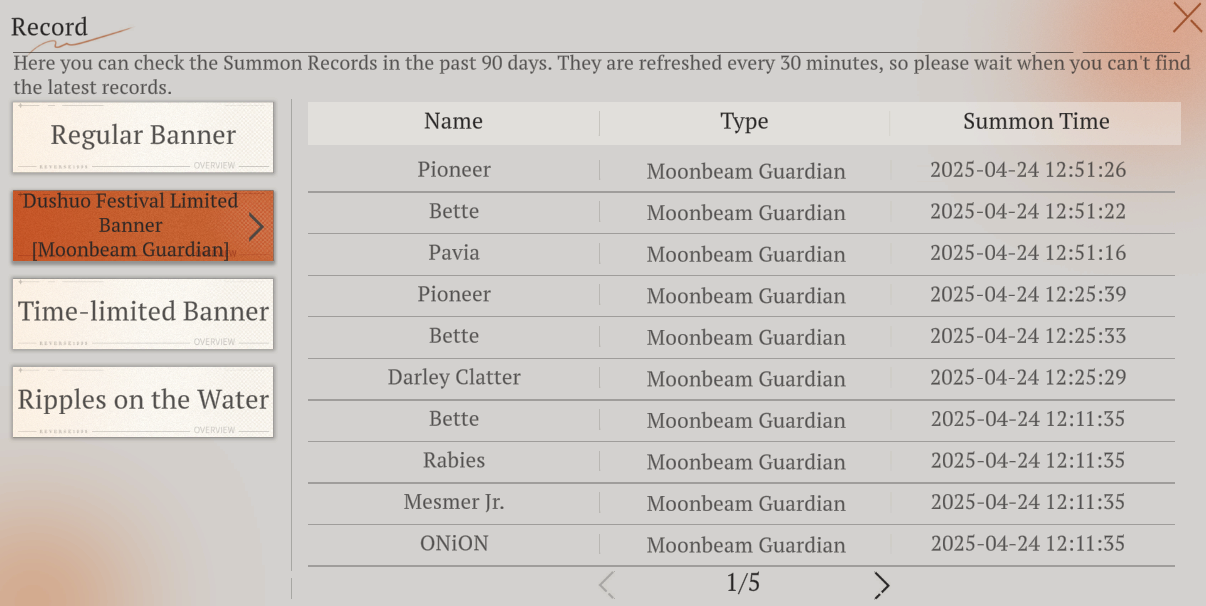Image resolution: width=1206 pixels, height=606 pixels.
Task: Go to previous page of records
Action: click(x=606, y=584)
